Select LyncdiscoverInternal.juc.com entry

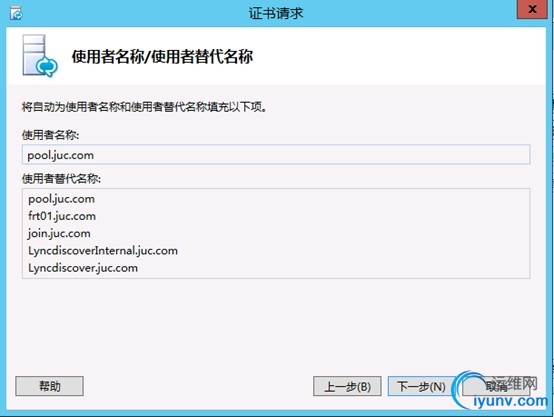(103, 251)
